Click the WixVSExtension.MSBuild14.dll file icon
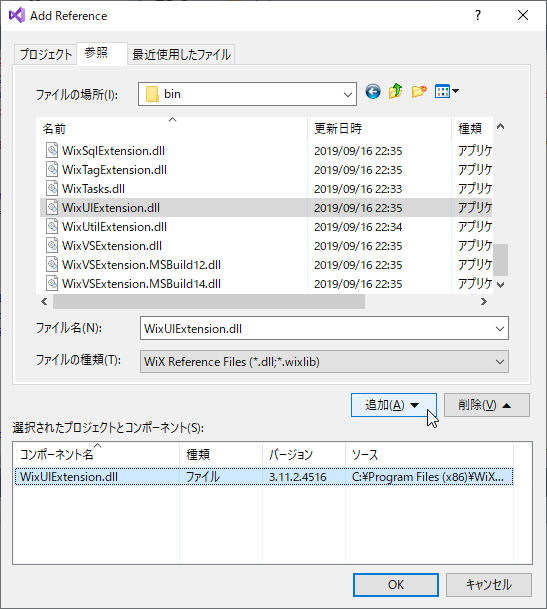This screenshot has height=609, width=547. tap(52, 284)
